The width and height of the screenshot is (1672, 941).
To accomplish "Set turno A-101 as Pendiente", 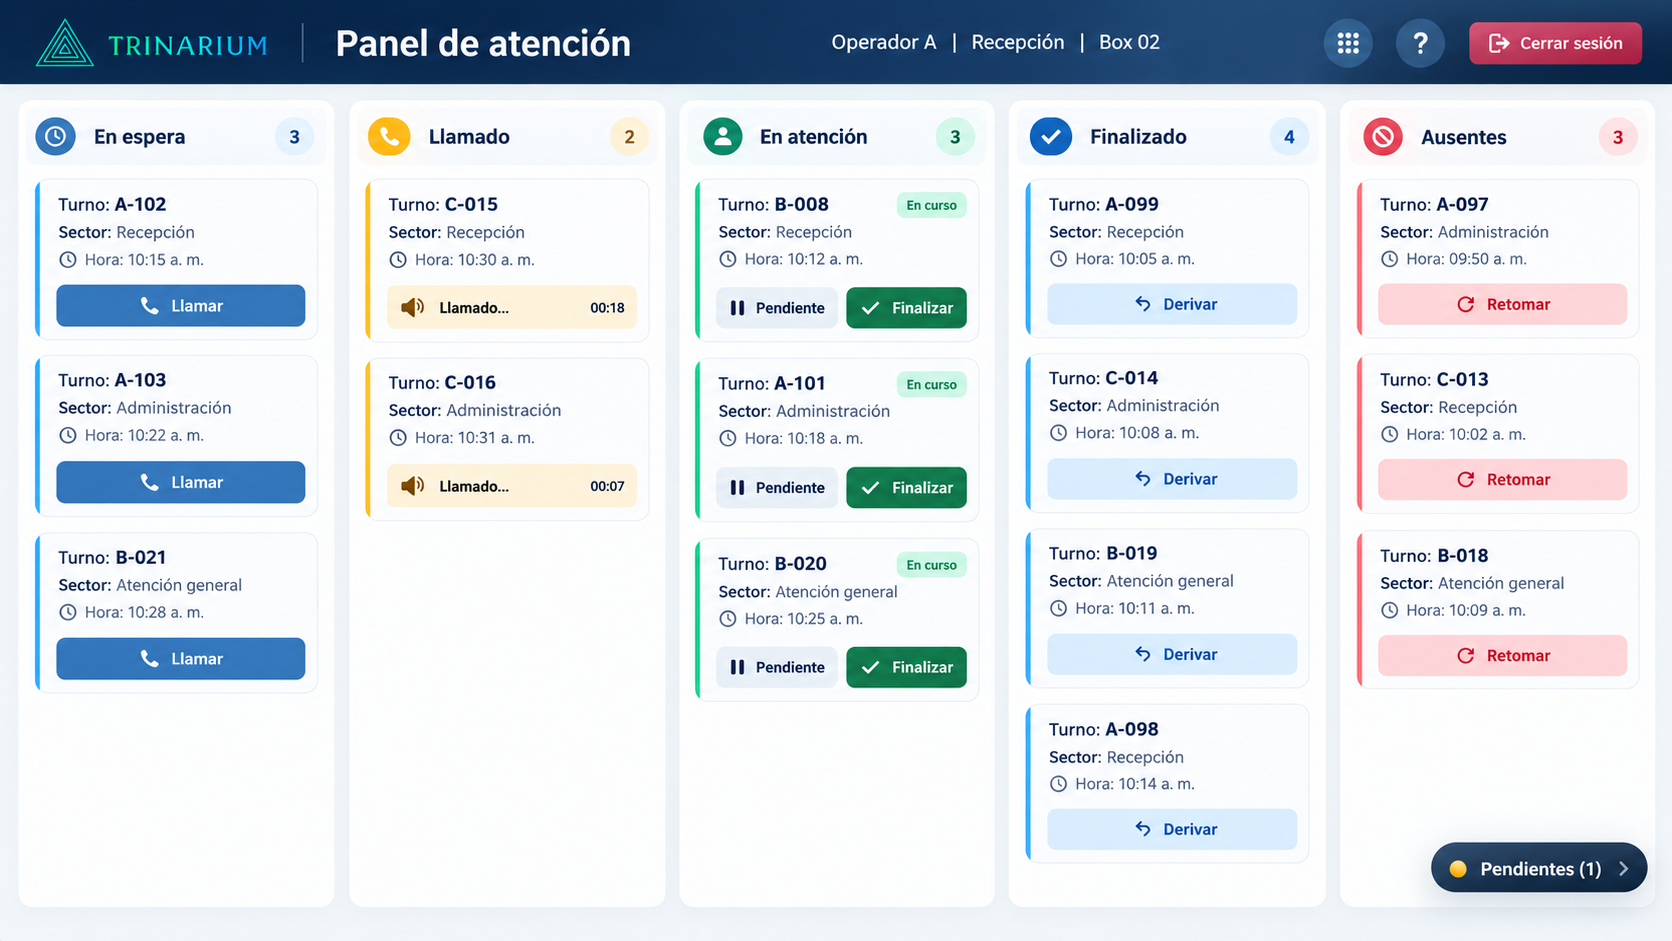I will (x=777, y=488).
